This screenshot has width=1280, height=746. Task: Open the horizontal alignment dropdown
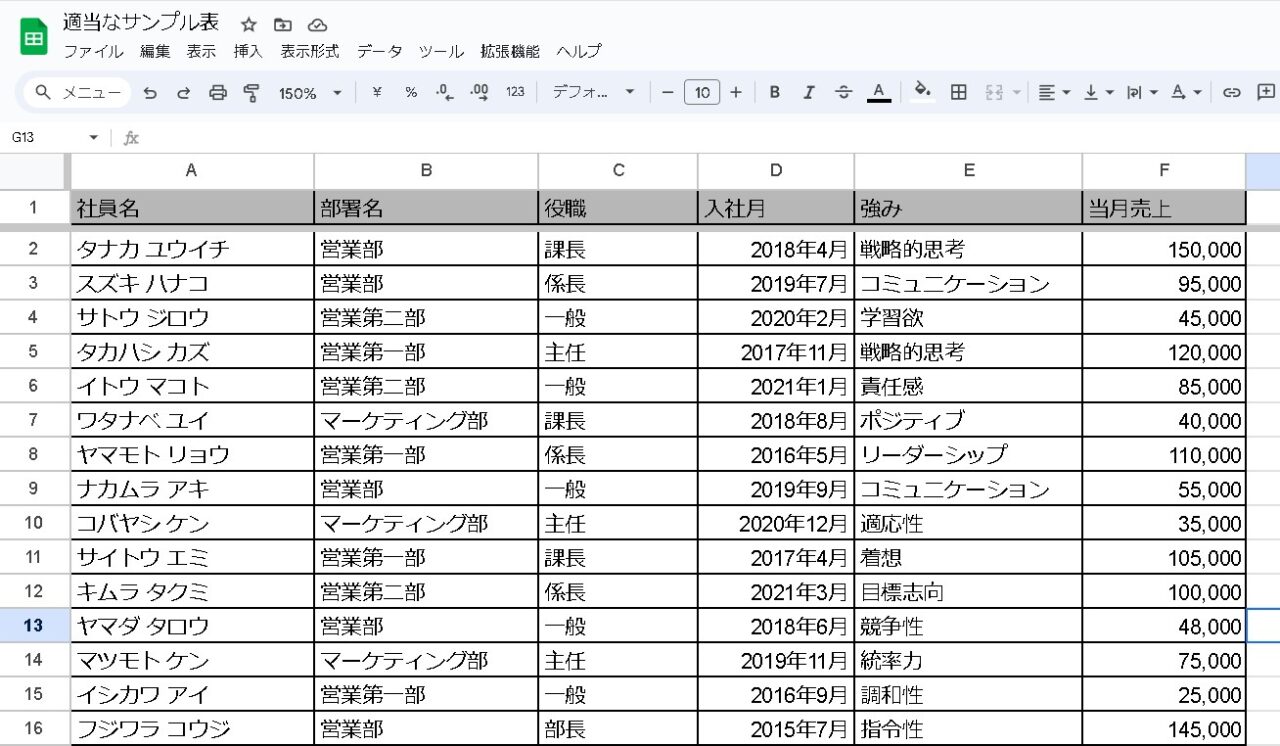[1052, 91]
